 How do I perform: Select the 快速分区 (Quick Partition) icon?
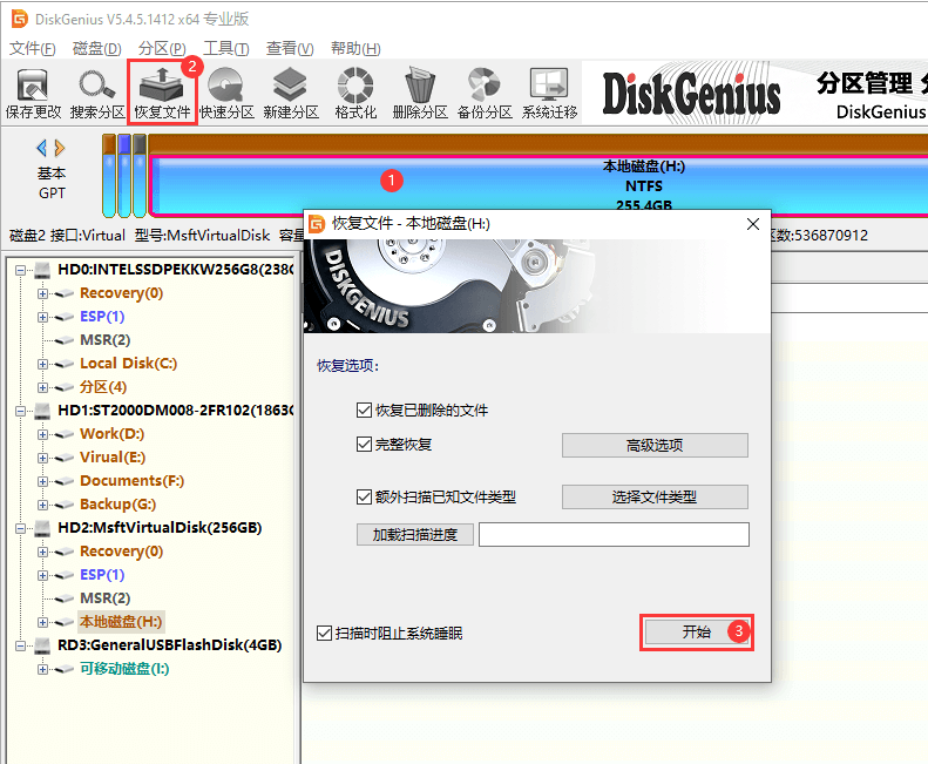click(226, 92)
